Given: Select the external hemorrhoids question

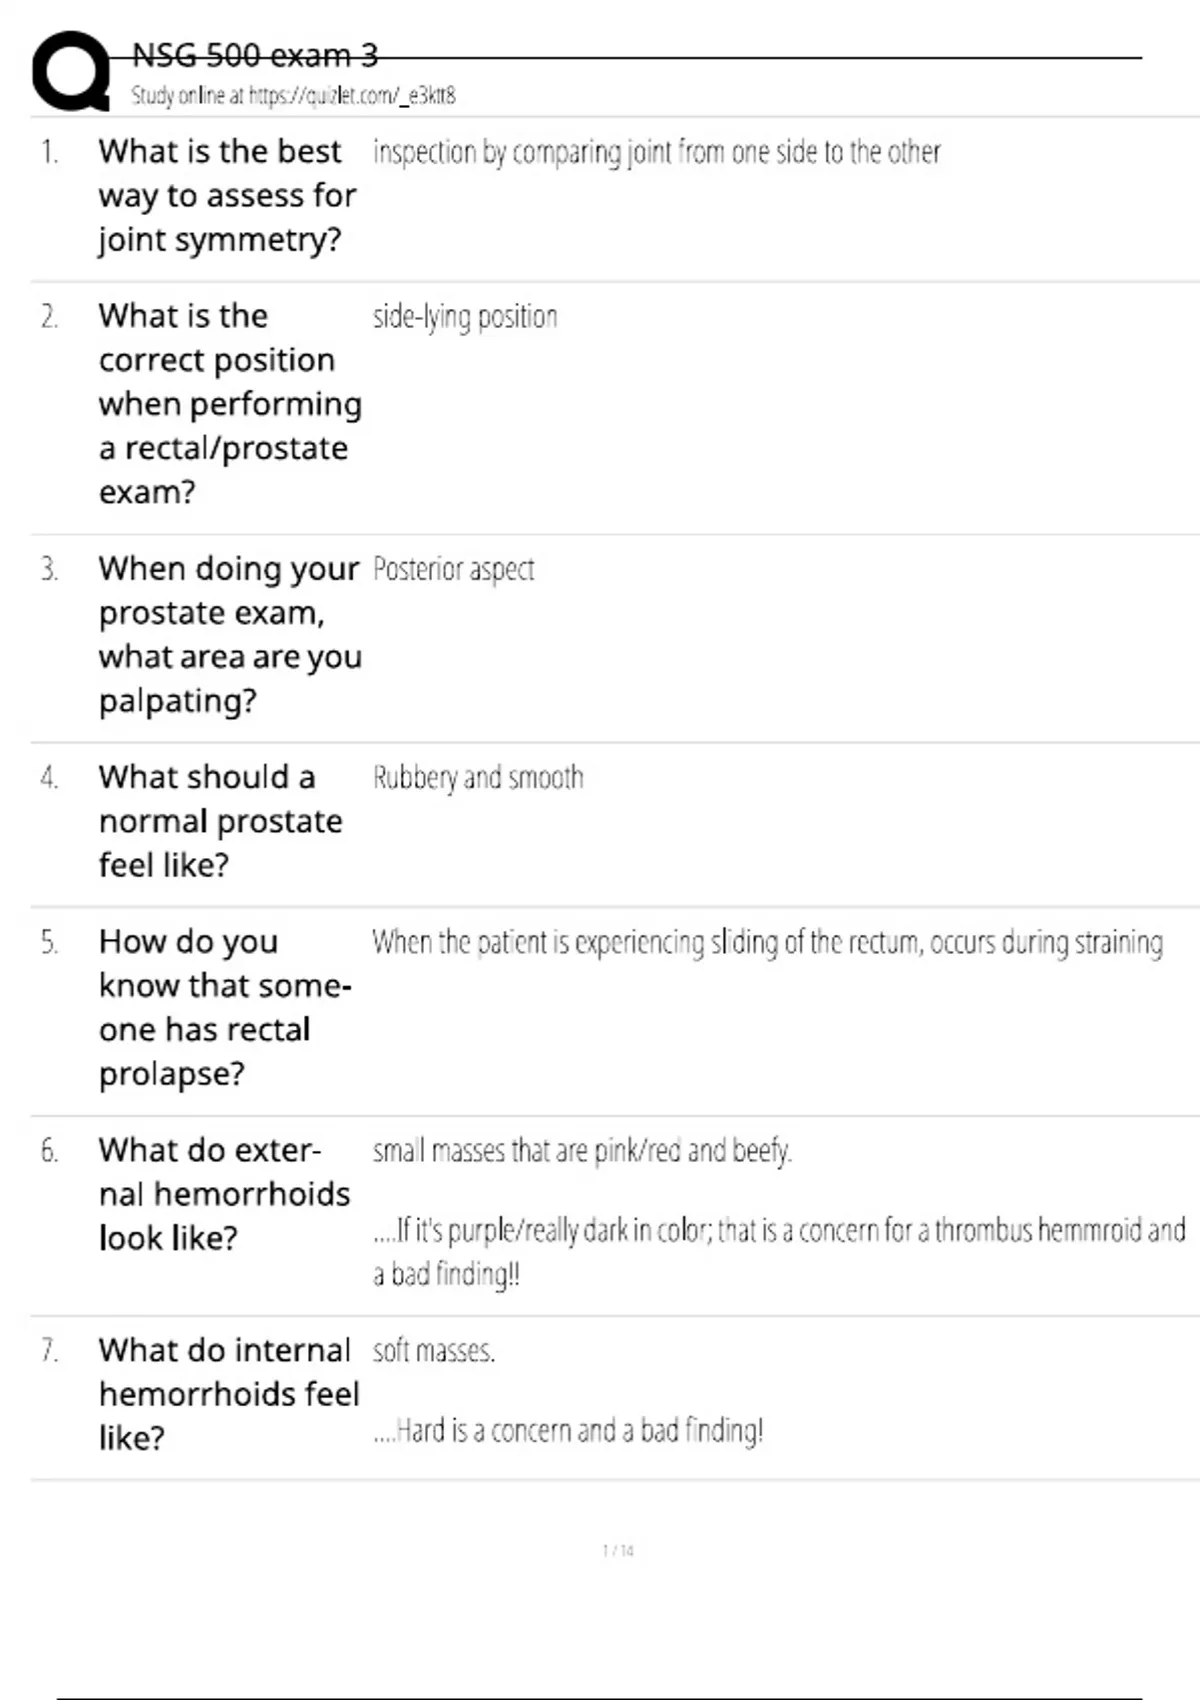Looking at the screenshot, I should coord(224,1194).
